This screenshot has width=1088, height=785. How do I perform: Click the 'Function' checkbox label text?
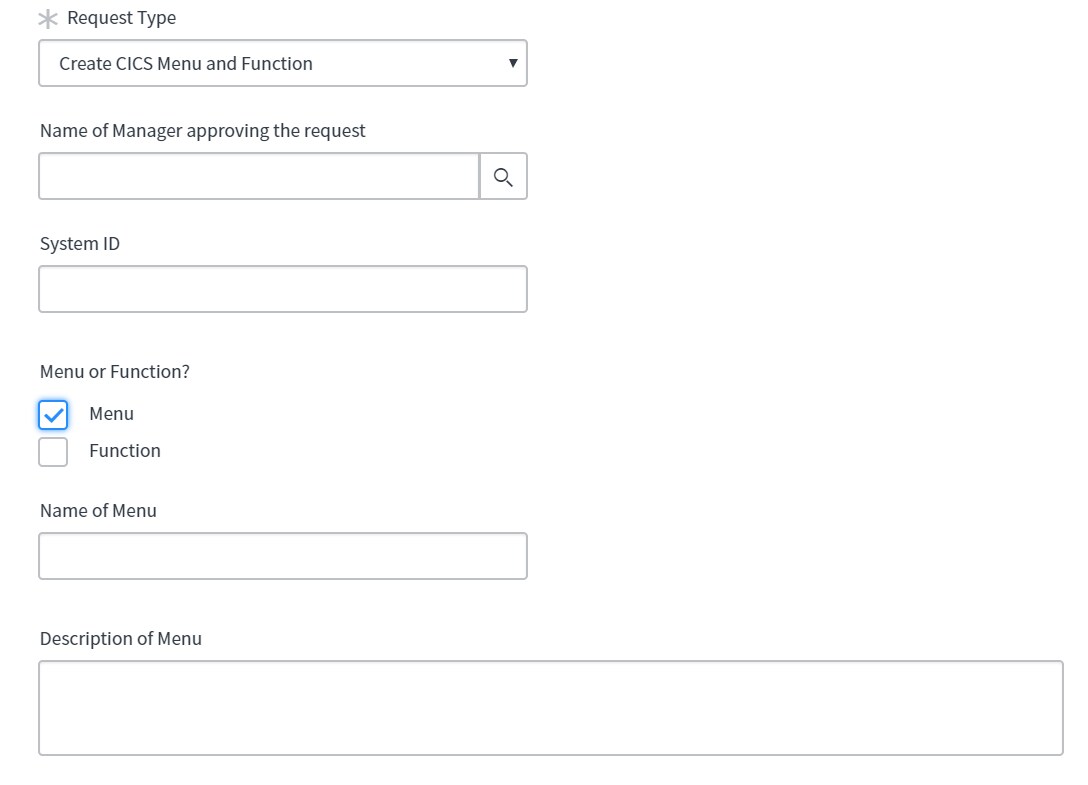(x=125, y=451)
